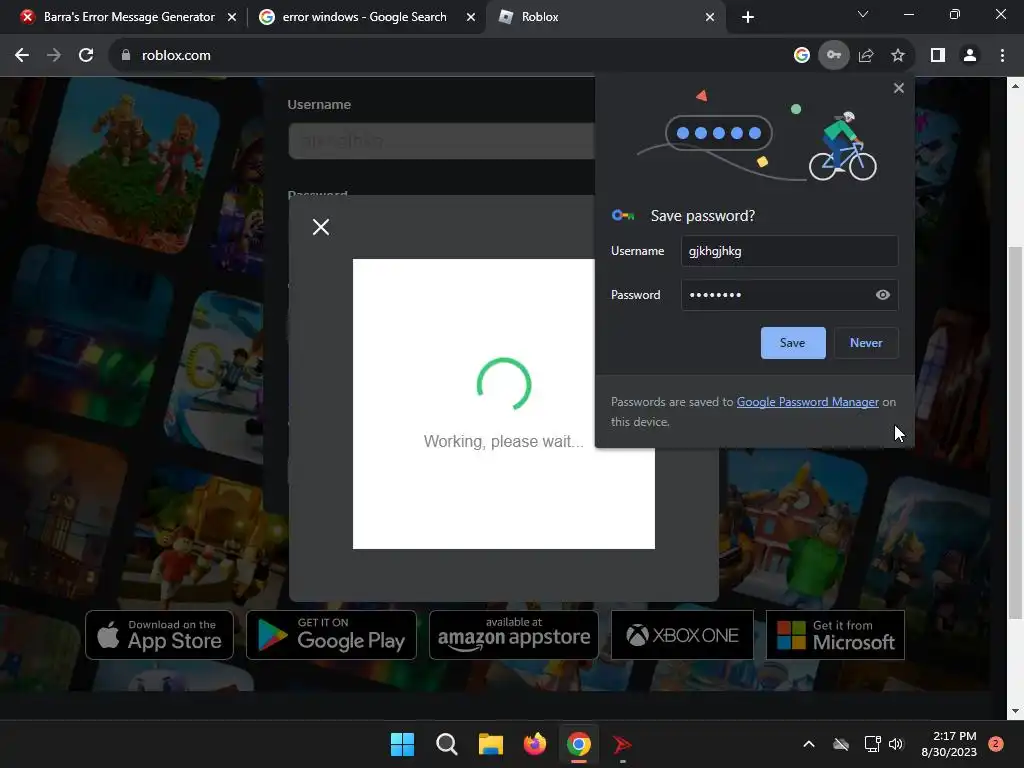Screen dimensions: 1024x768
Task: Click the page vertical scrollbar
Action: [1016, 431]
